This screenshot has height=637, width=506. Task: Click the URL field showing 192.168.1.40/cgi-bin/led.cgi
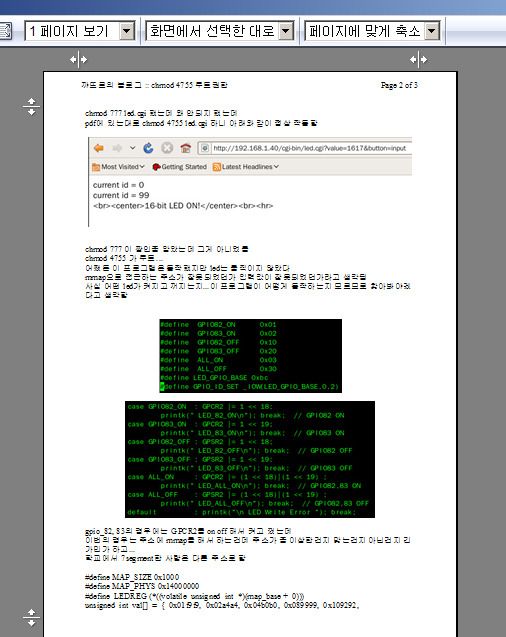tap(305, 148)
